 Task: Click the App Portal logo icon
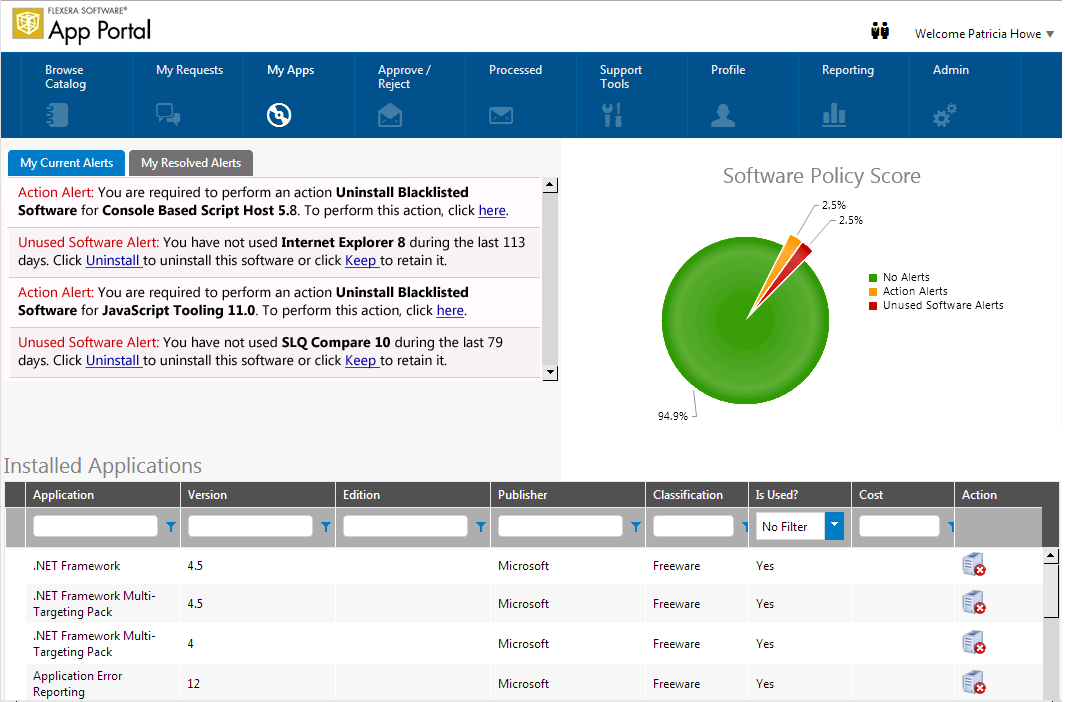pos(28,24)
